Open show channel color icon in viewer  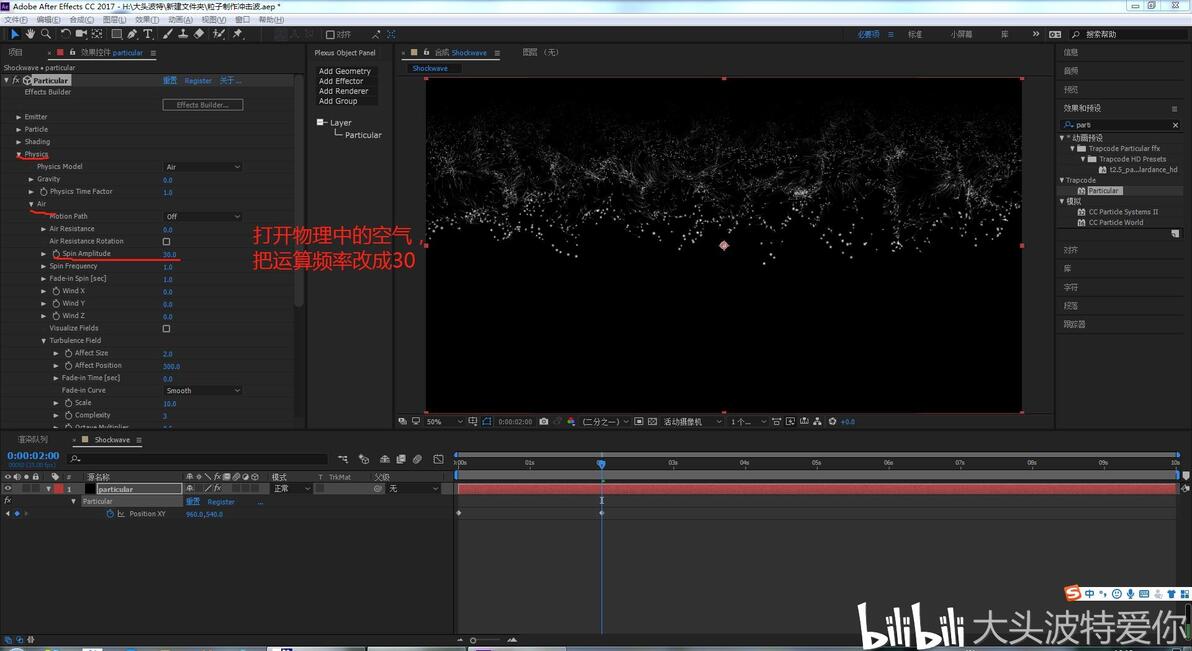[x=571, y=421]
